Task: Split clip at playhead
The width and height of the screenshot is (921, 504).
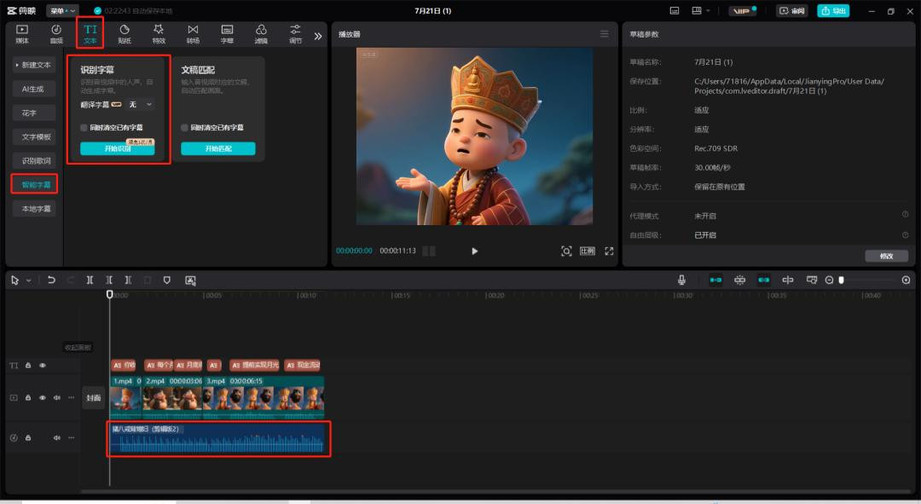Action: [90, 280]
